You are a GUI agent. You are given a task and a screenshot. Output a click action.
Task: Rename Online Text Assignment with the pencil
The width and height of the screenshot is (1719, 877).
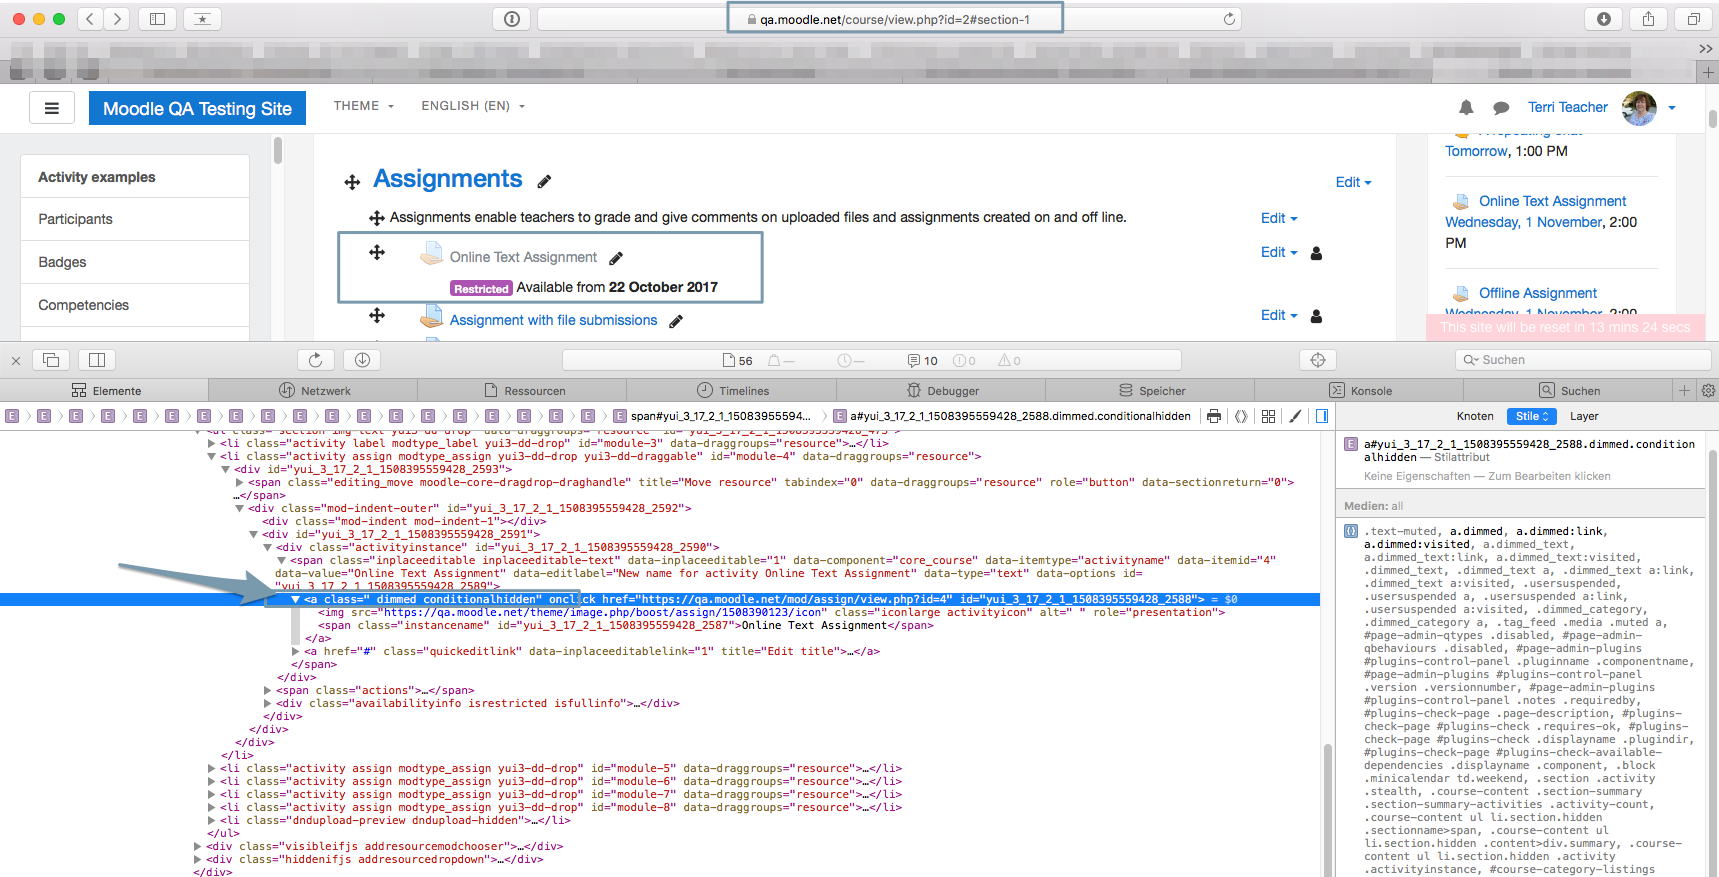tap(616, 258)
